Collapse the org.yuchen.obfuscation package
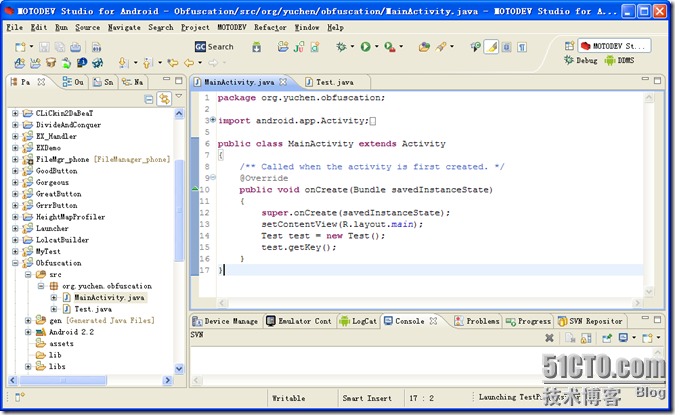Image resolution: width=675 pixels, height=415 pixels. coord(41,286)
